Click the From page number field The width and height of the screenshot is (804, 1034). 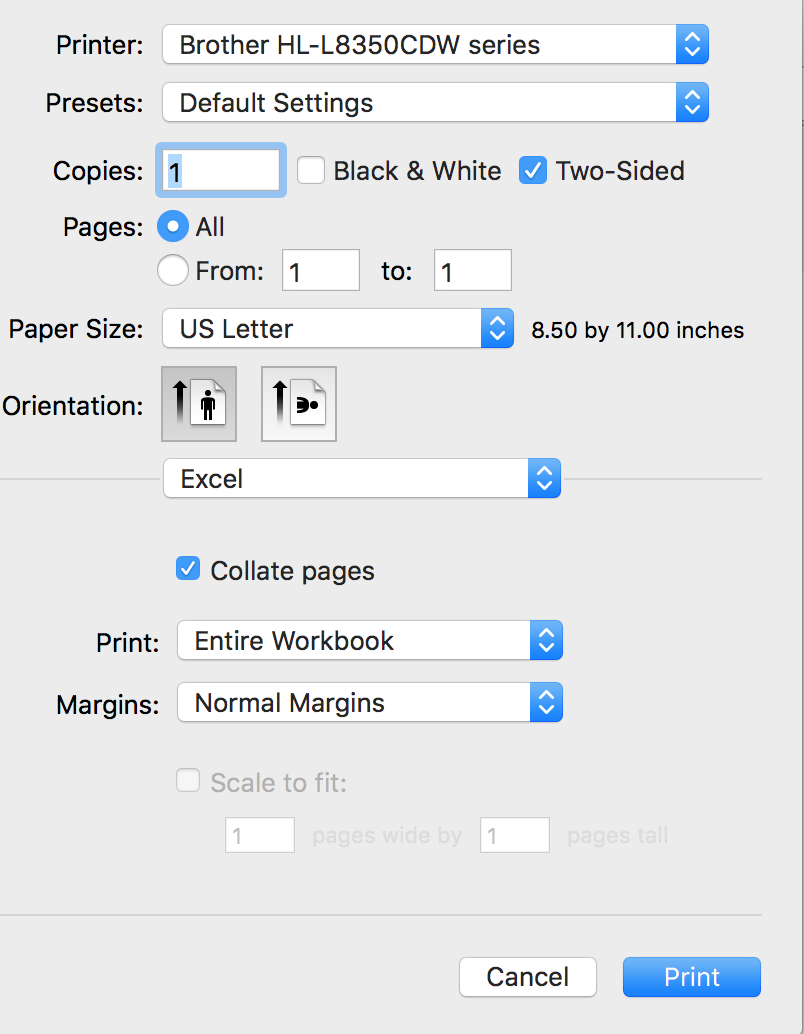[x=321, y=271]
